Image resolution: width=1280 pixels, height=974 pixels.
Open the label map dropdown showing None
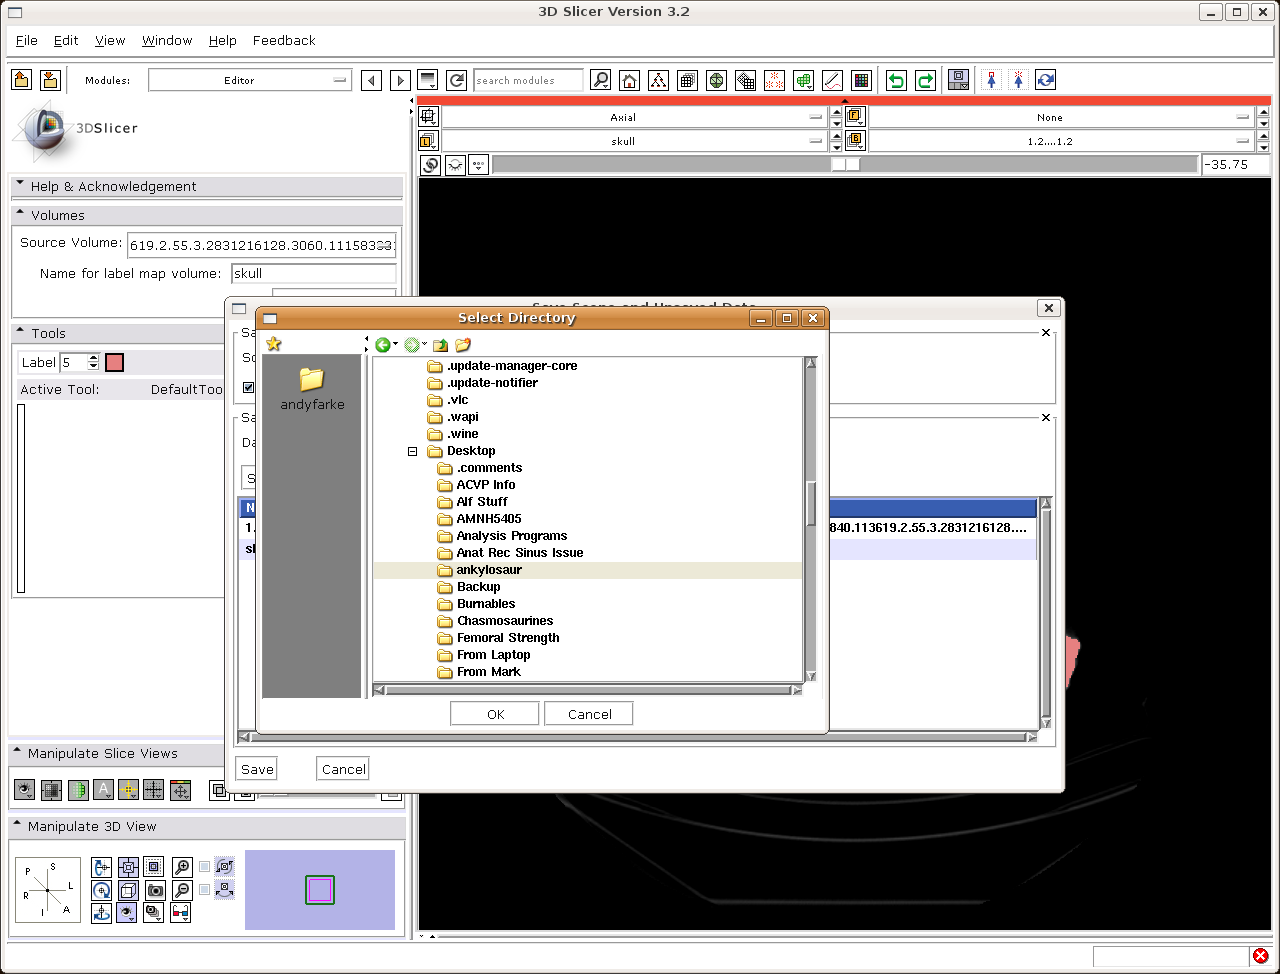1061,117
